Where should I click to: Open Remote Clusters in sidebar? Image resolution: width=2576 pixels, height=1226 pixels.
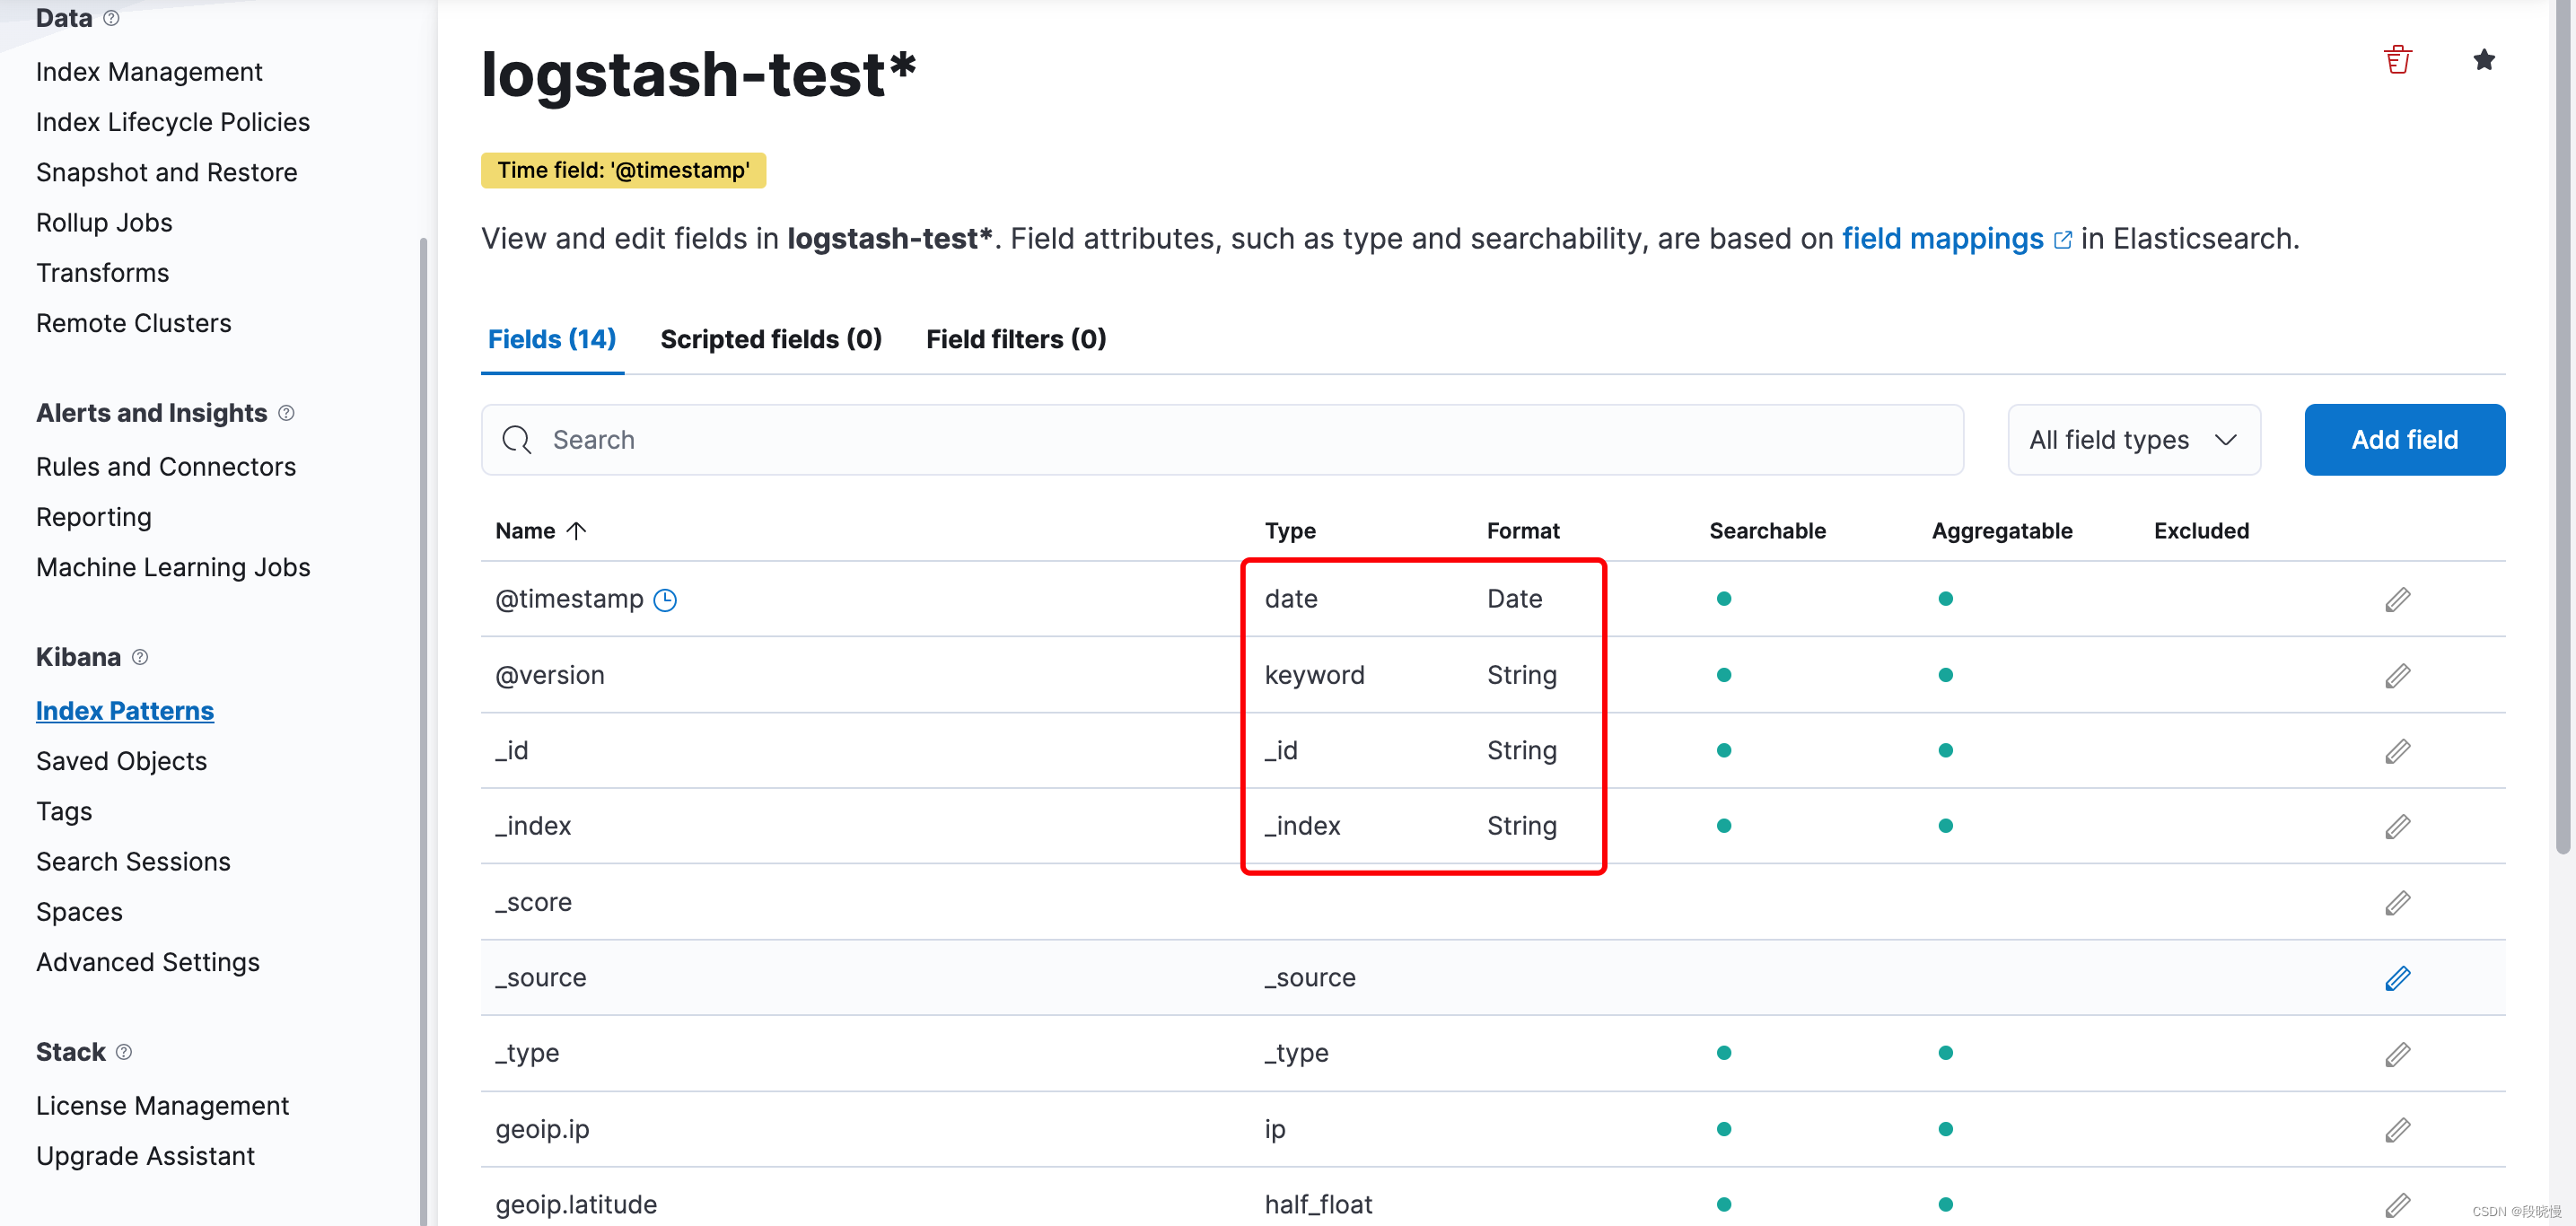click(133, 323)
